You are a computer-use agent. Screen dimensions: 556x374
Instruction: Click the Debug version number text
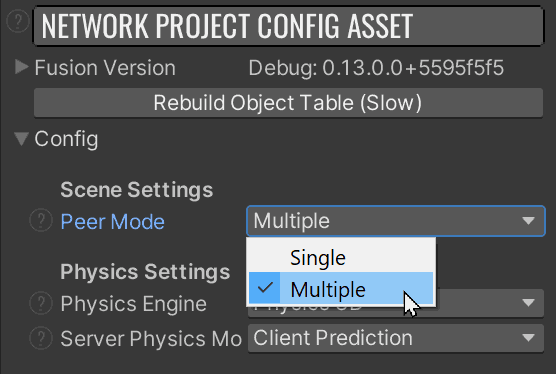point(376,68)
